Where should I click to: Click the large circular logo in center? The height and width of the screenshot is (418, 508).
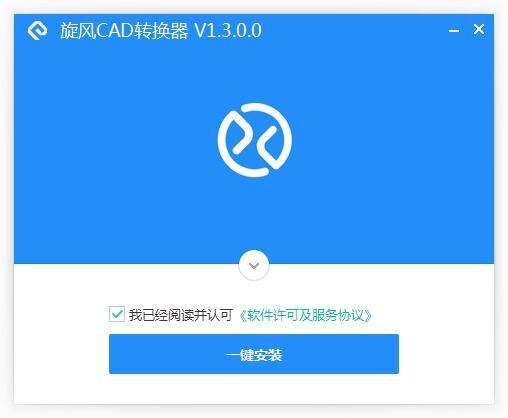[255, 140]
